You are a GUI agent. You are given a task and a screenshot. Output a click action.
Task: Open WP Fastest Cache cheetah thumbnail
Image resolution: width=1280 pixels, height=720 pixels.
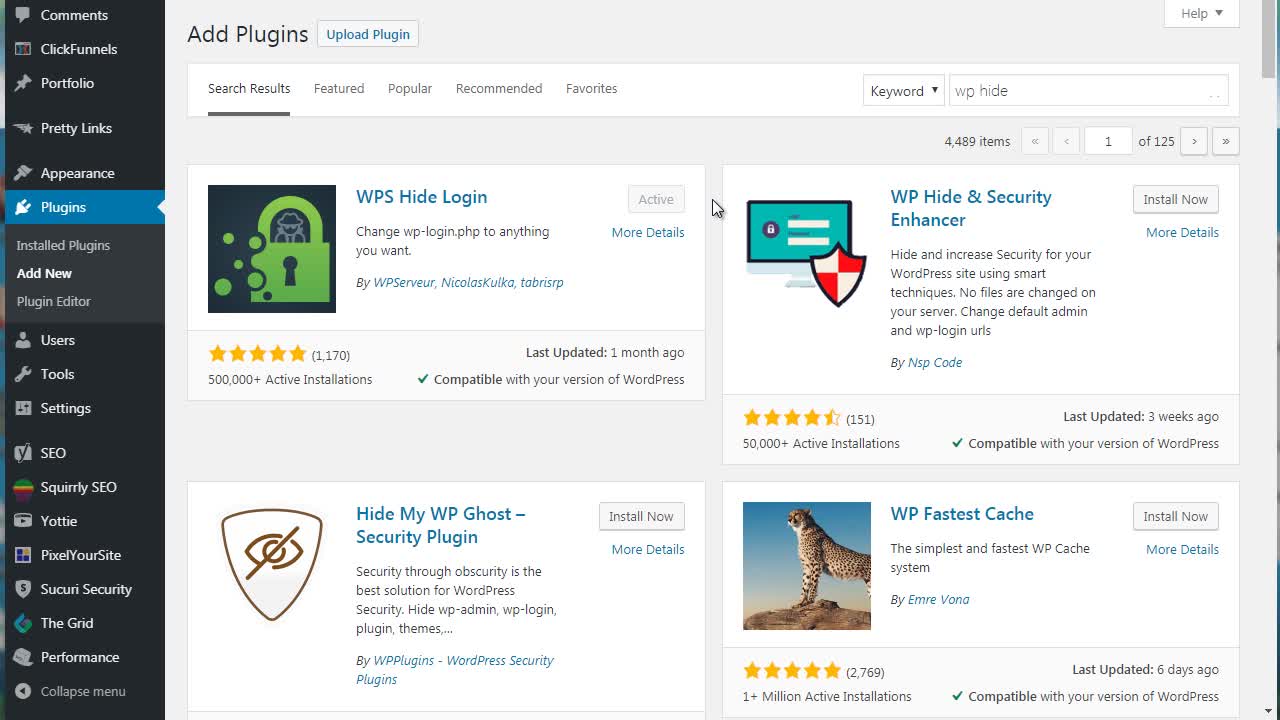(x=807, y=566)
